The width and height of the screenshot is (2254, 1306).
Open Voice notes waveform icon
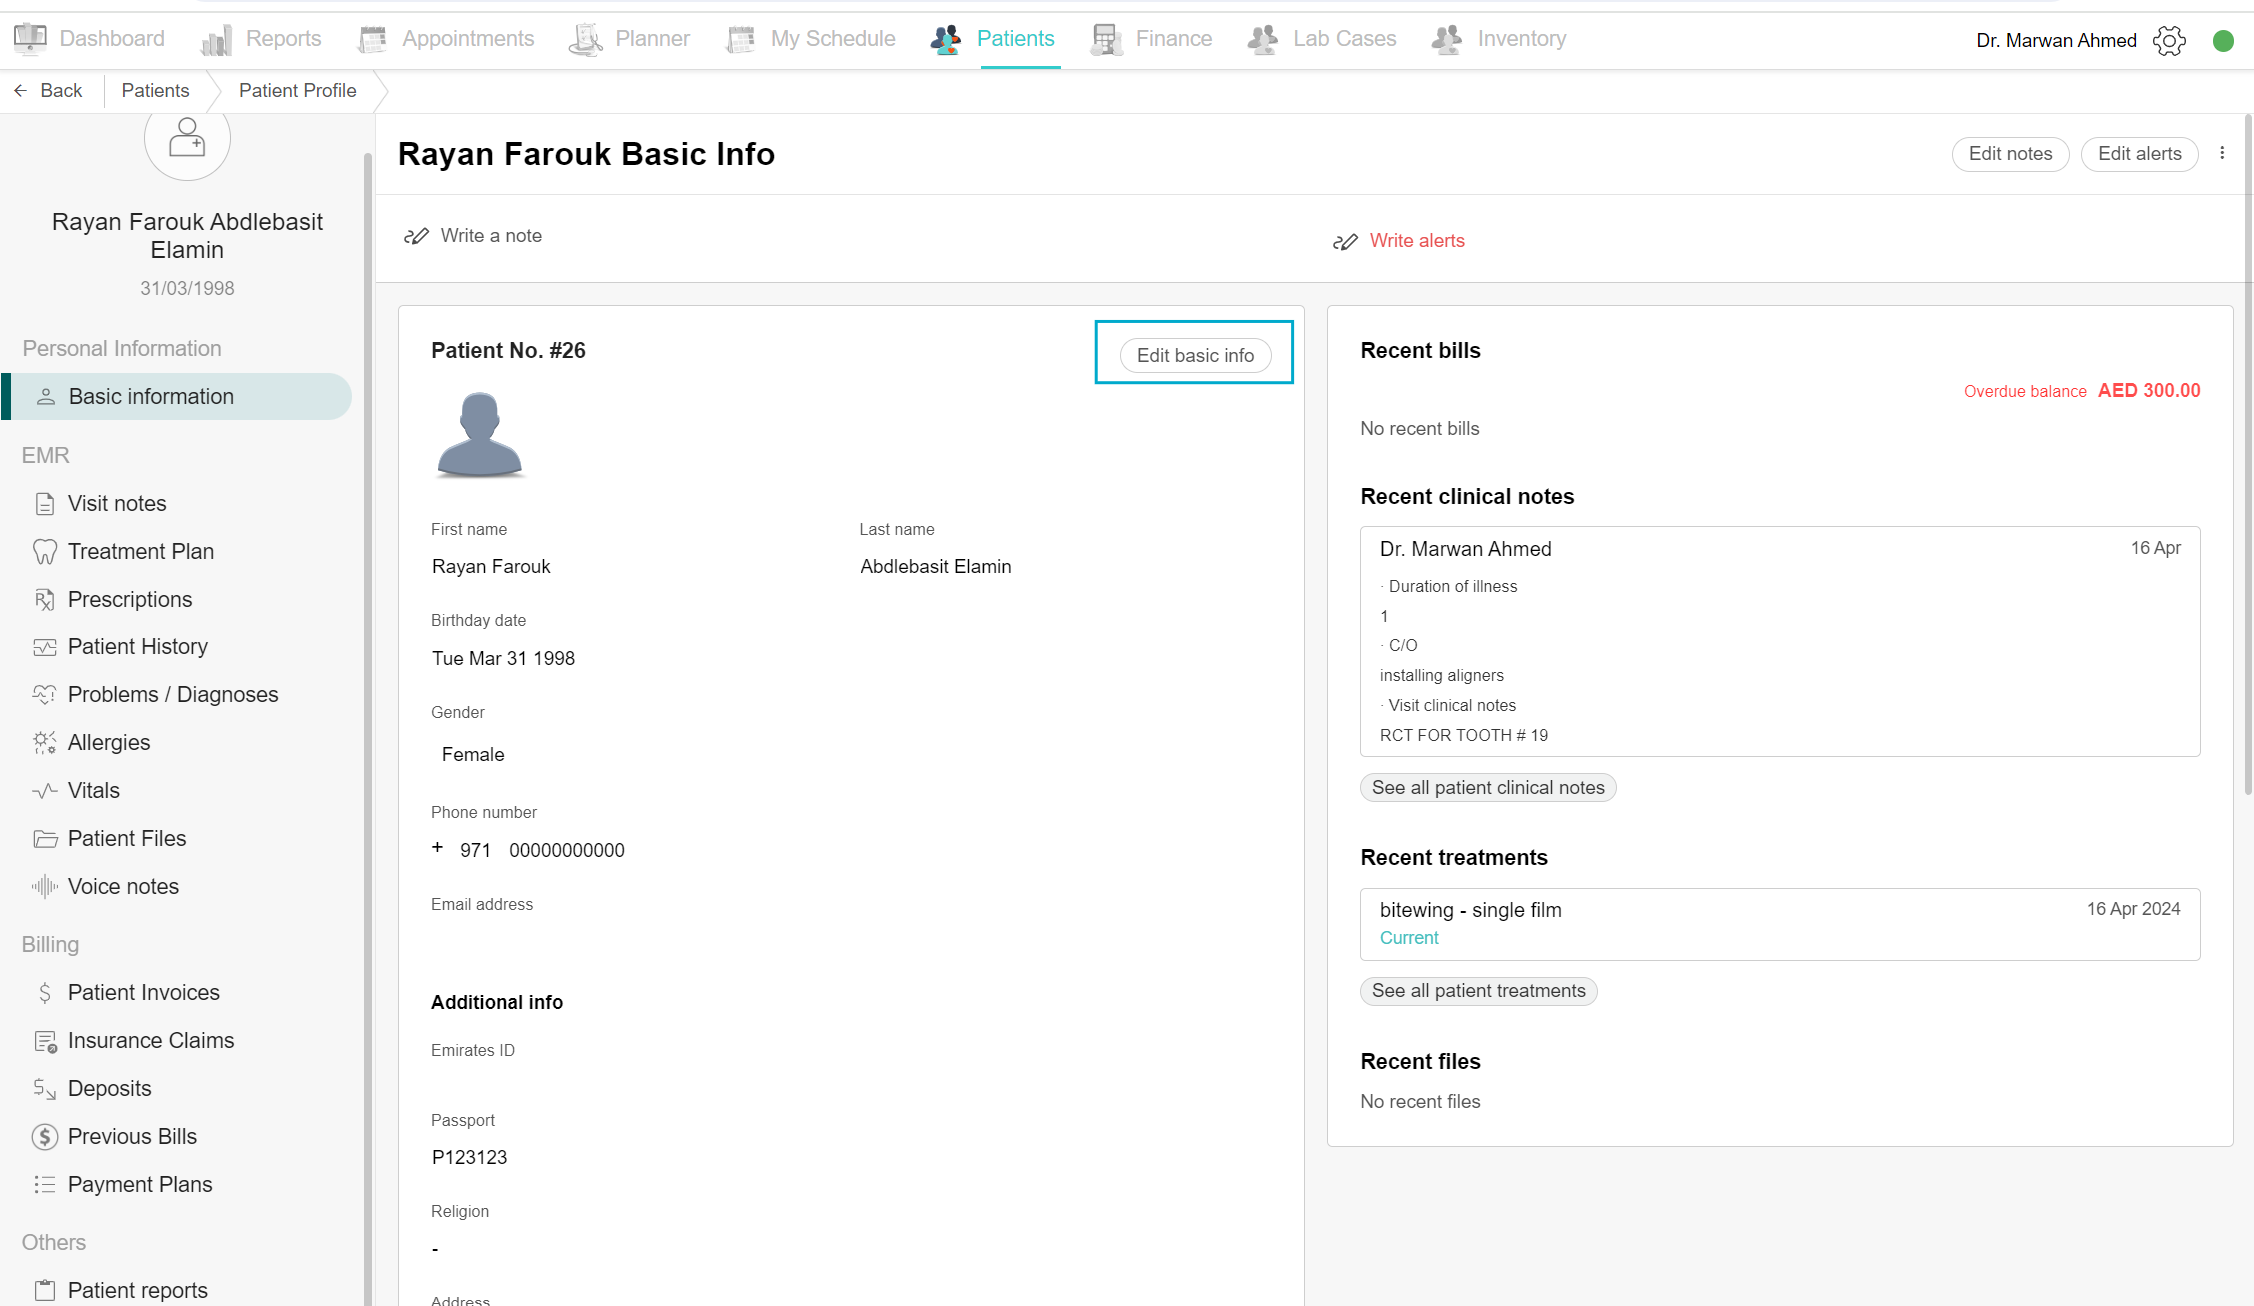(x=44, y=887)
